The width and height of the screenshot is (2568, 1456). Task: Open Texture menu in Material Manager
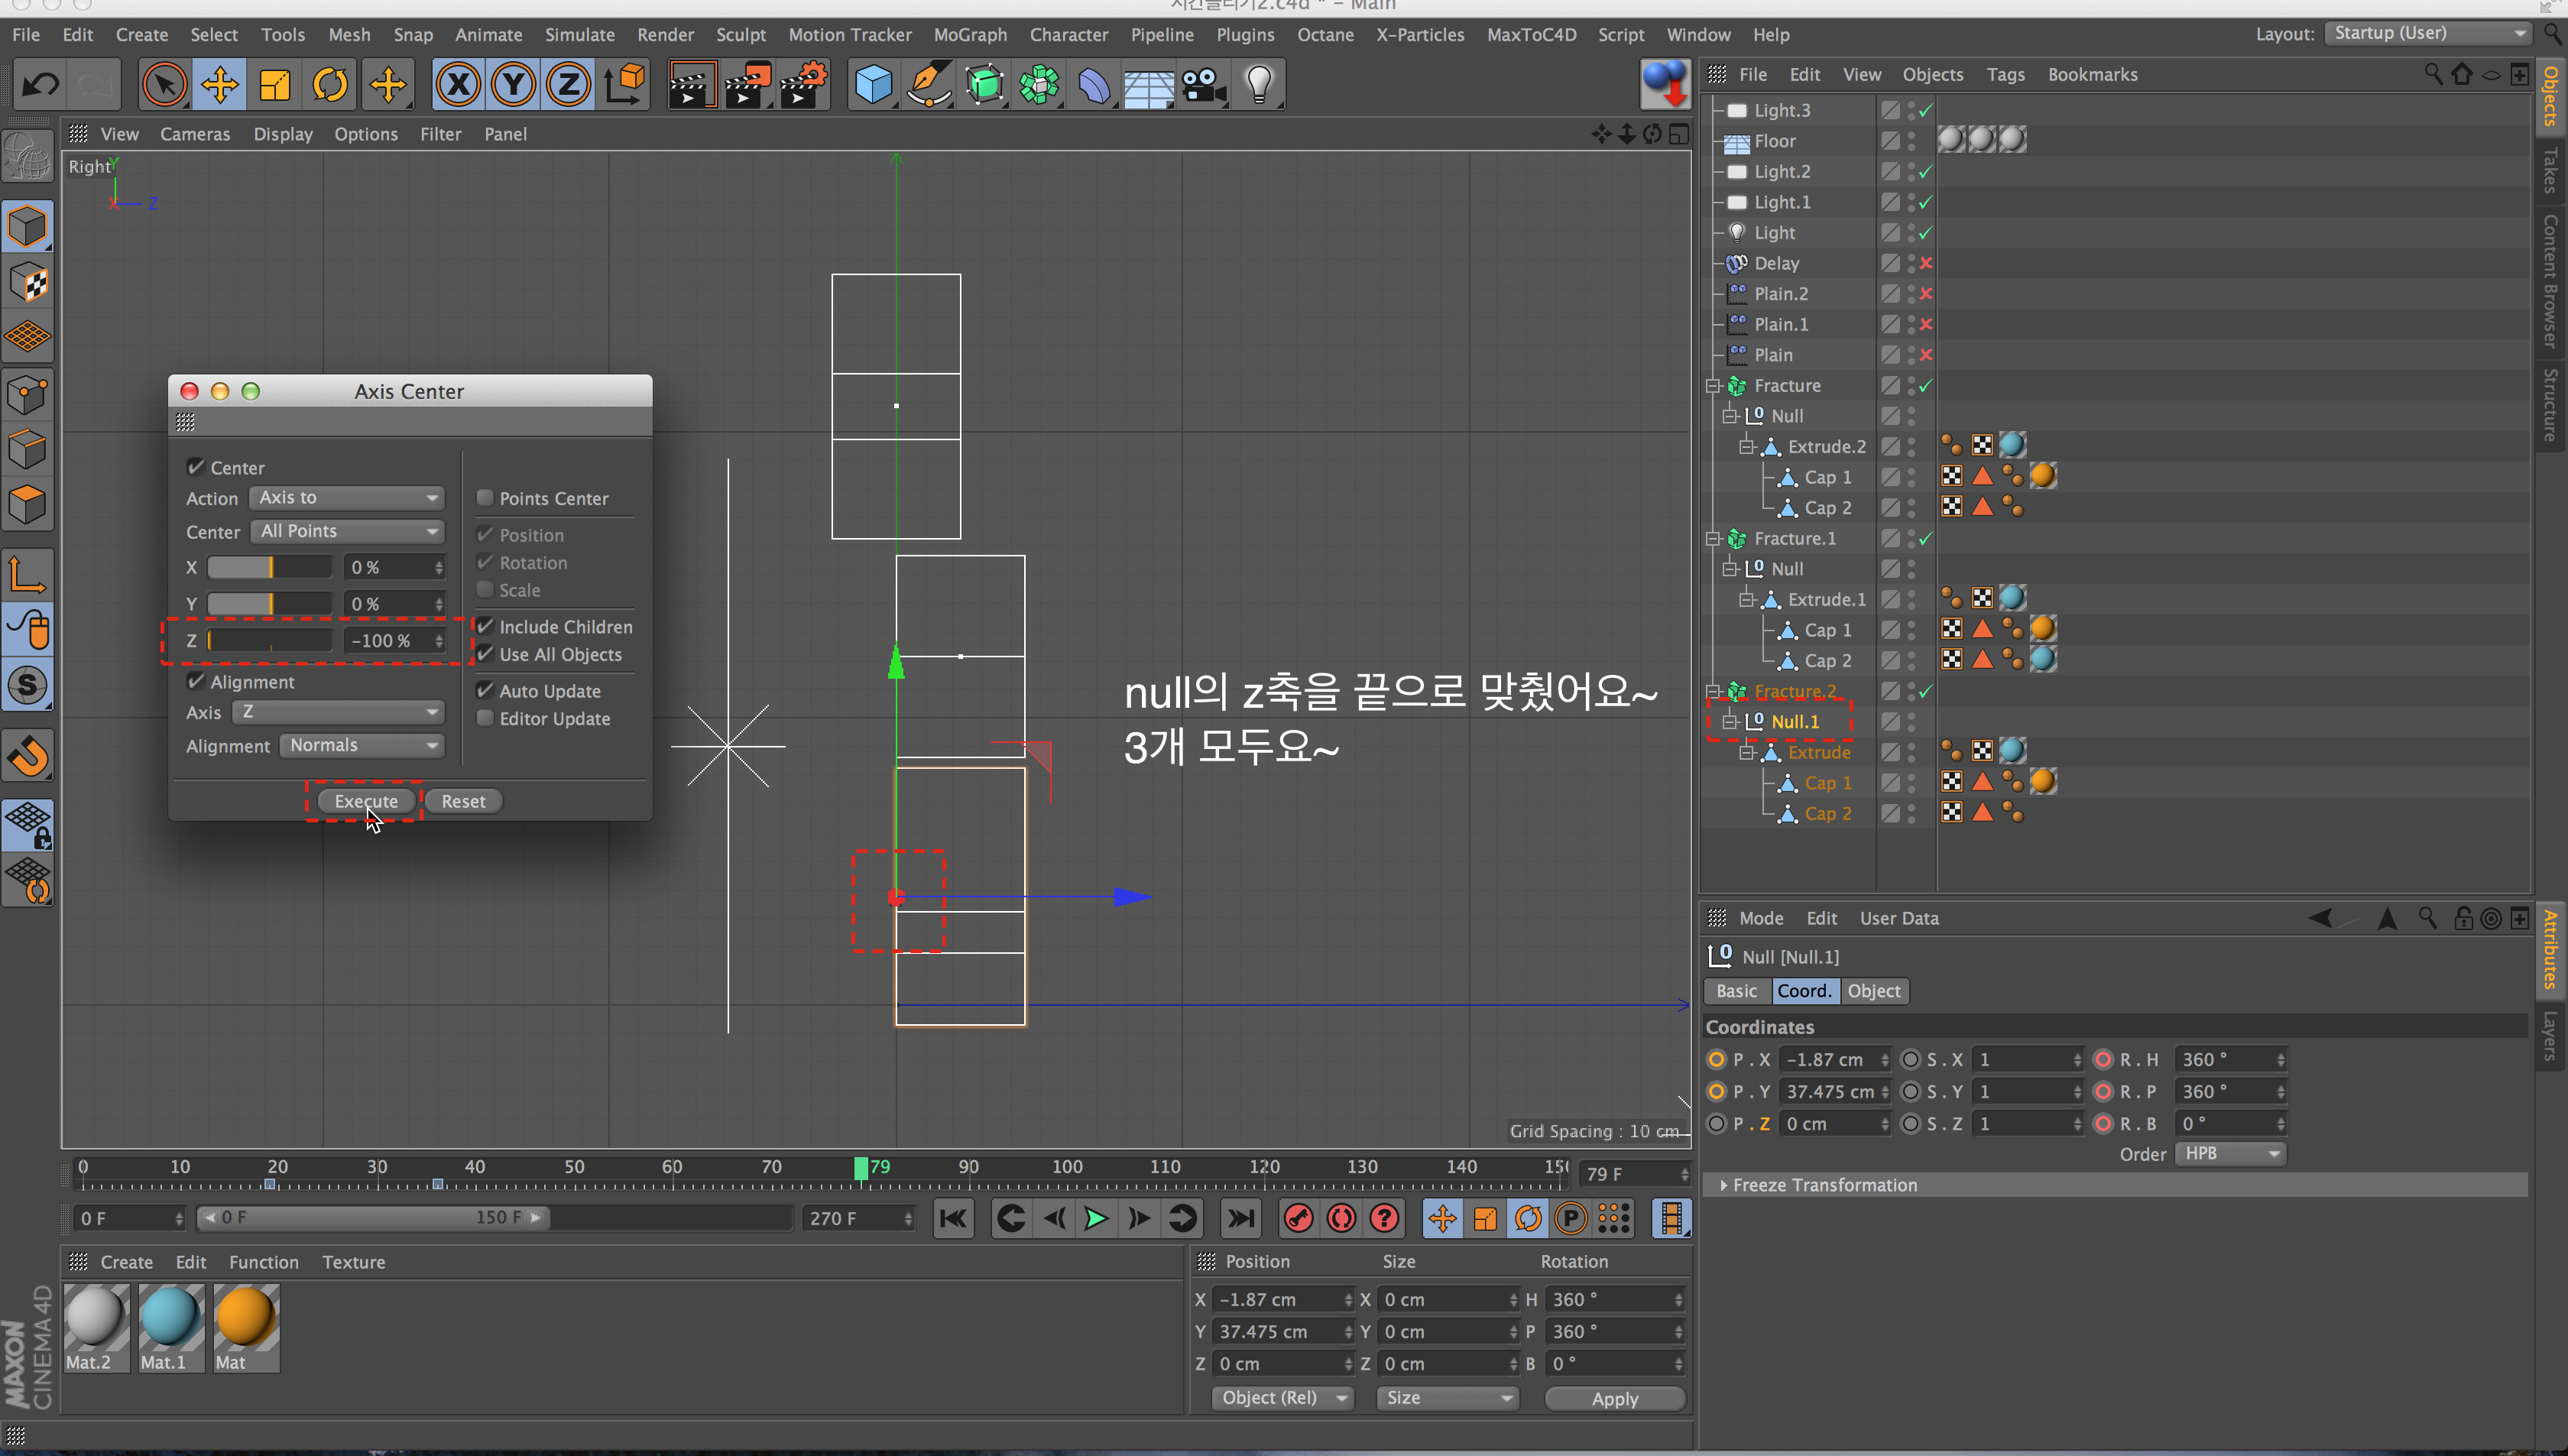(x=353, y=1262)
